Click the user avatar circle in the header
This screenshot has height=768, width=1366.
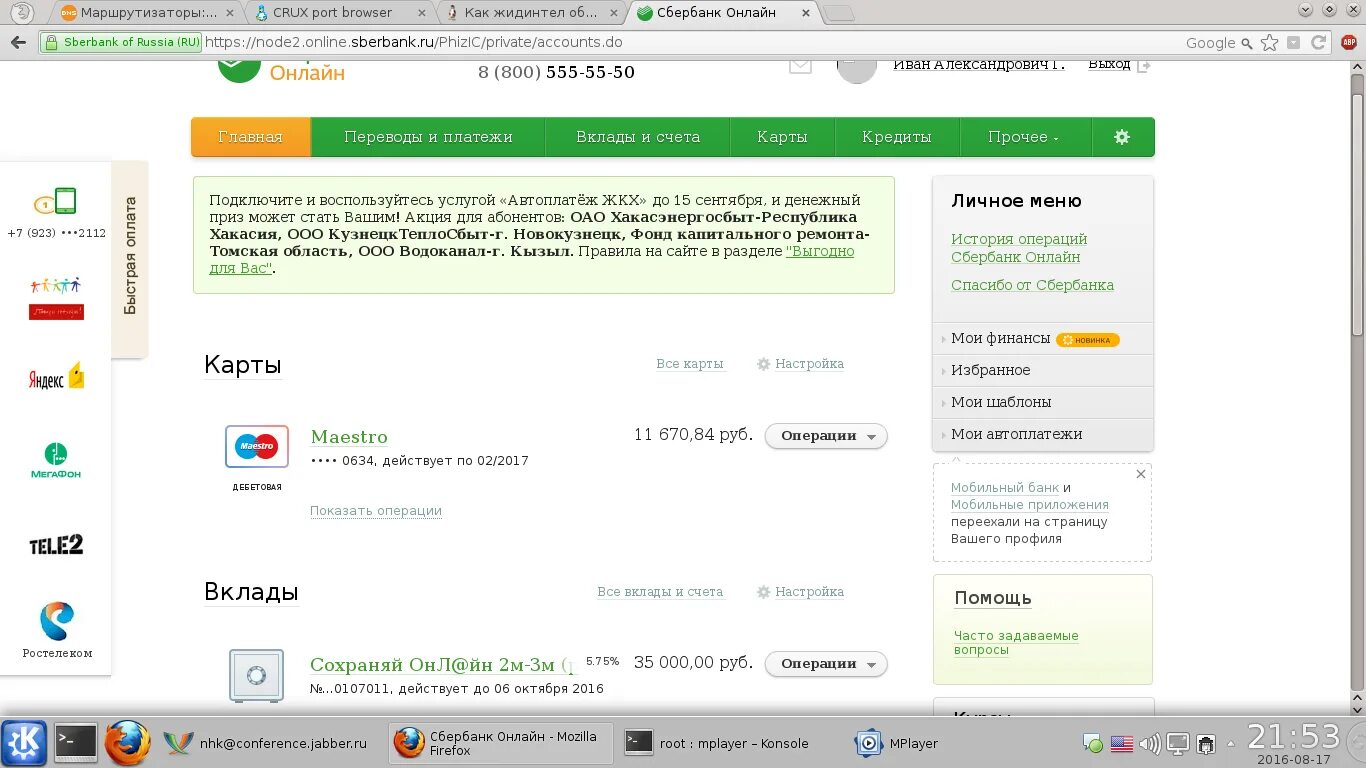pyautogui.click(x=856, y=68)
